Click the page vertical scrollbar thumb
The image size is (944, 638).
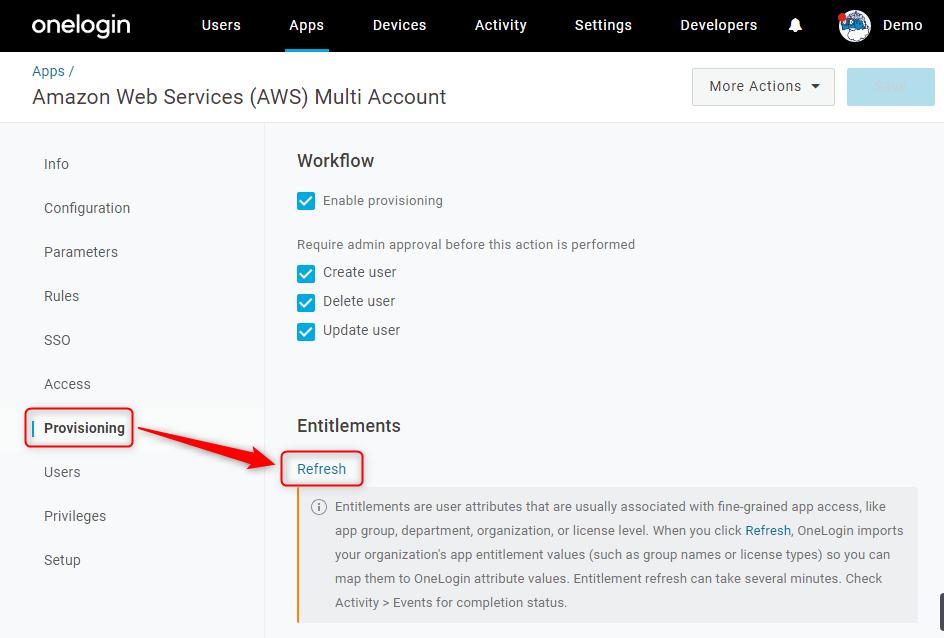942,614
